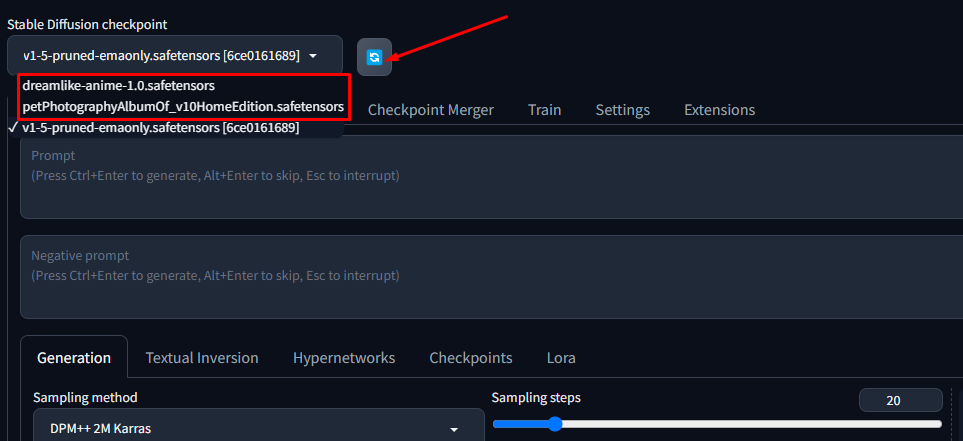The image size is (963, 441).
Task: Choose petPhotographyAlbumOf_v10HomeEdition.safetensors checkpoint
Action: pyautogui.click(x=183, y=106)
